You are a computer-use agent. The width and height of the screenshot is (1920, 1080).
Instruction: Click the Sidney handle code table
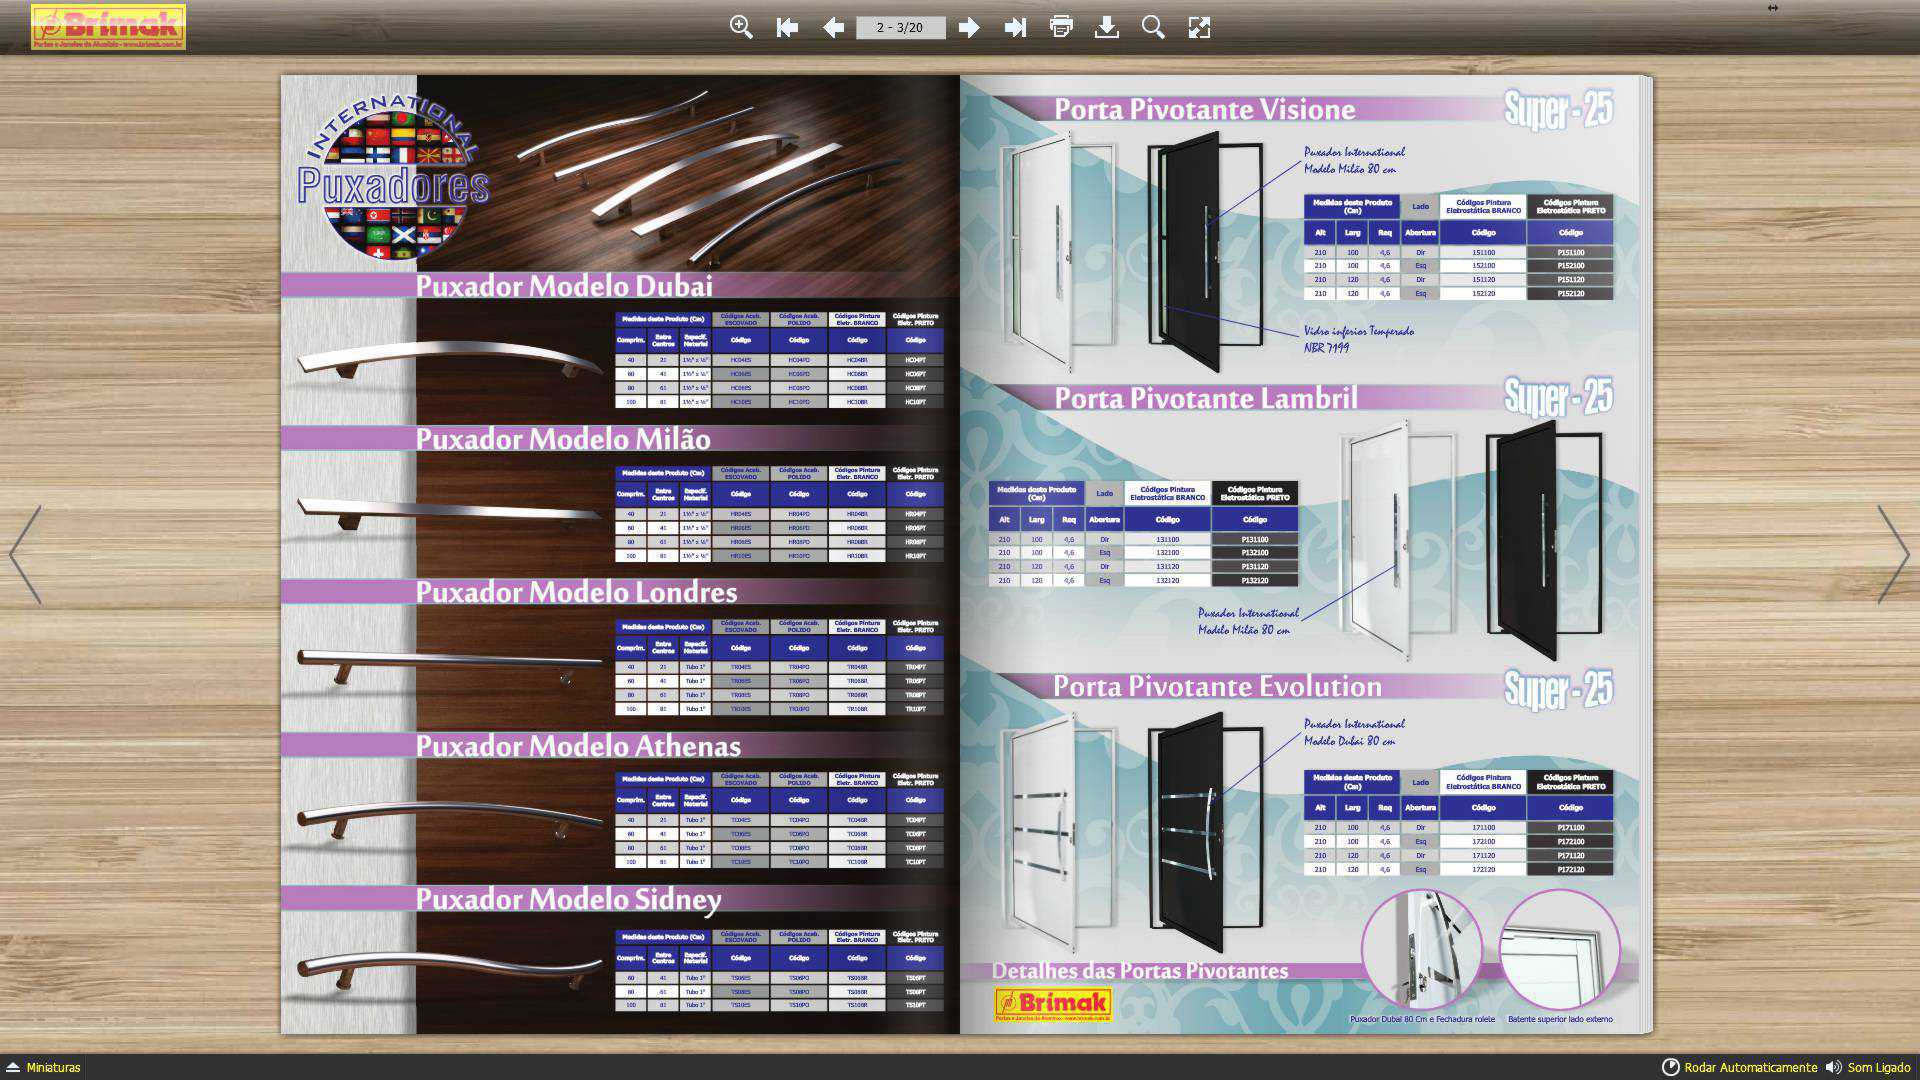click(x=779, y=971)
